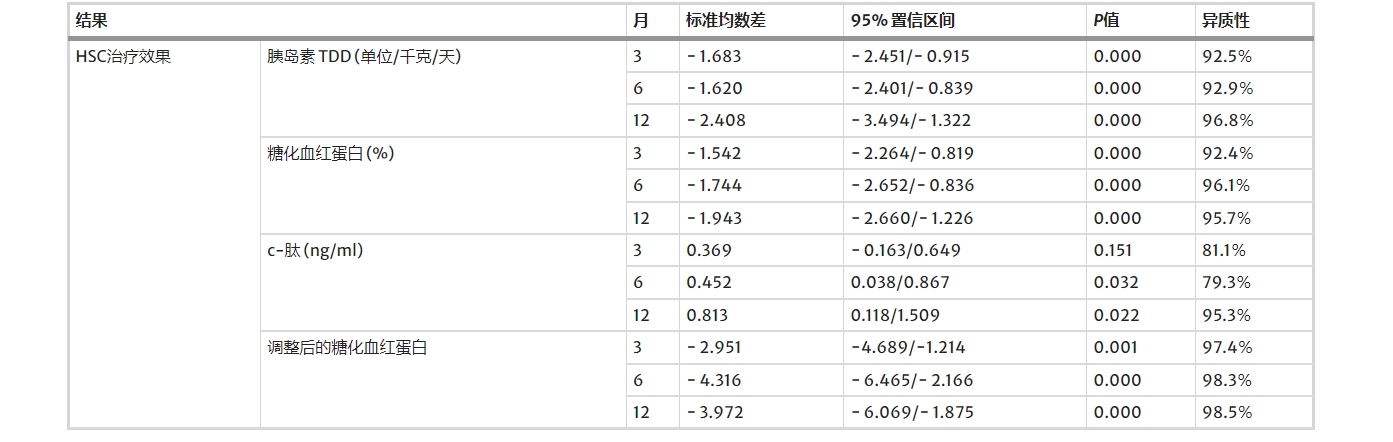The image size is (1393, 442).
Task: Click the 结果 column header
Action: pyautogui.click(x=92, y=20)
